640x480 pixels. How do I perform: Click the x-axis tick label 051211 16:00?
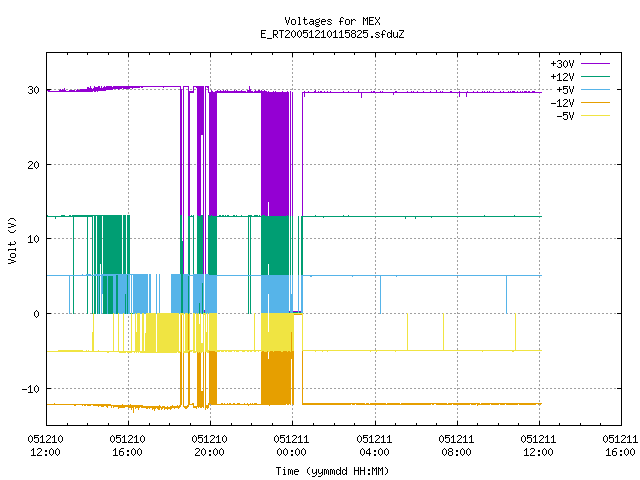620,446
